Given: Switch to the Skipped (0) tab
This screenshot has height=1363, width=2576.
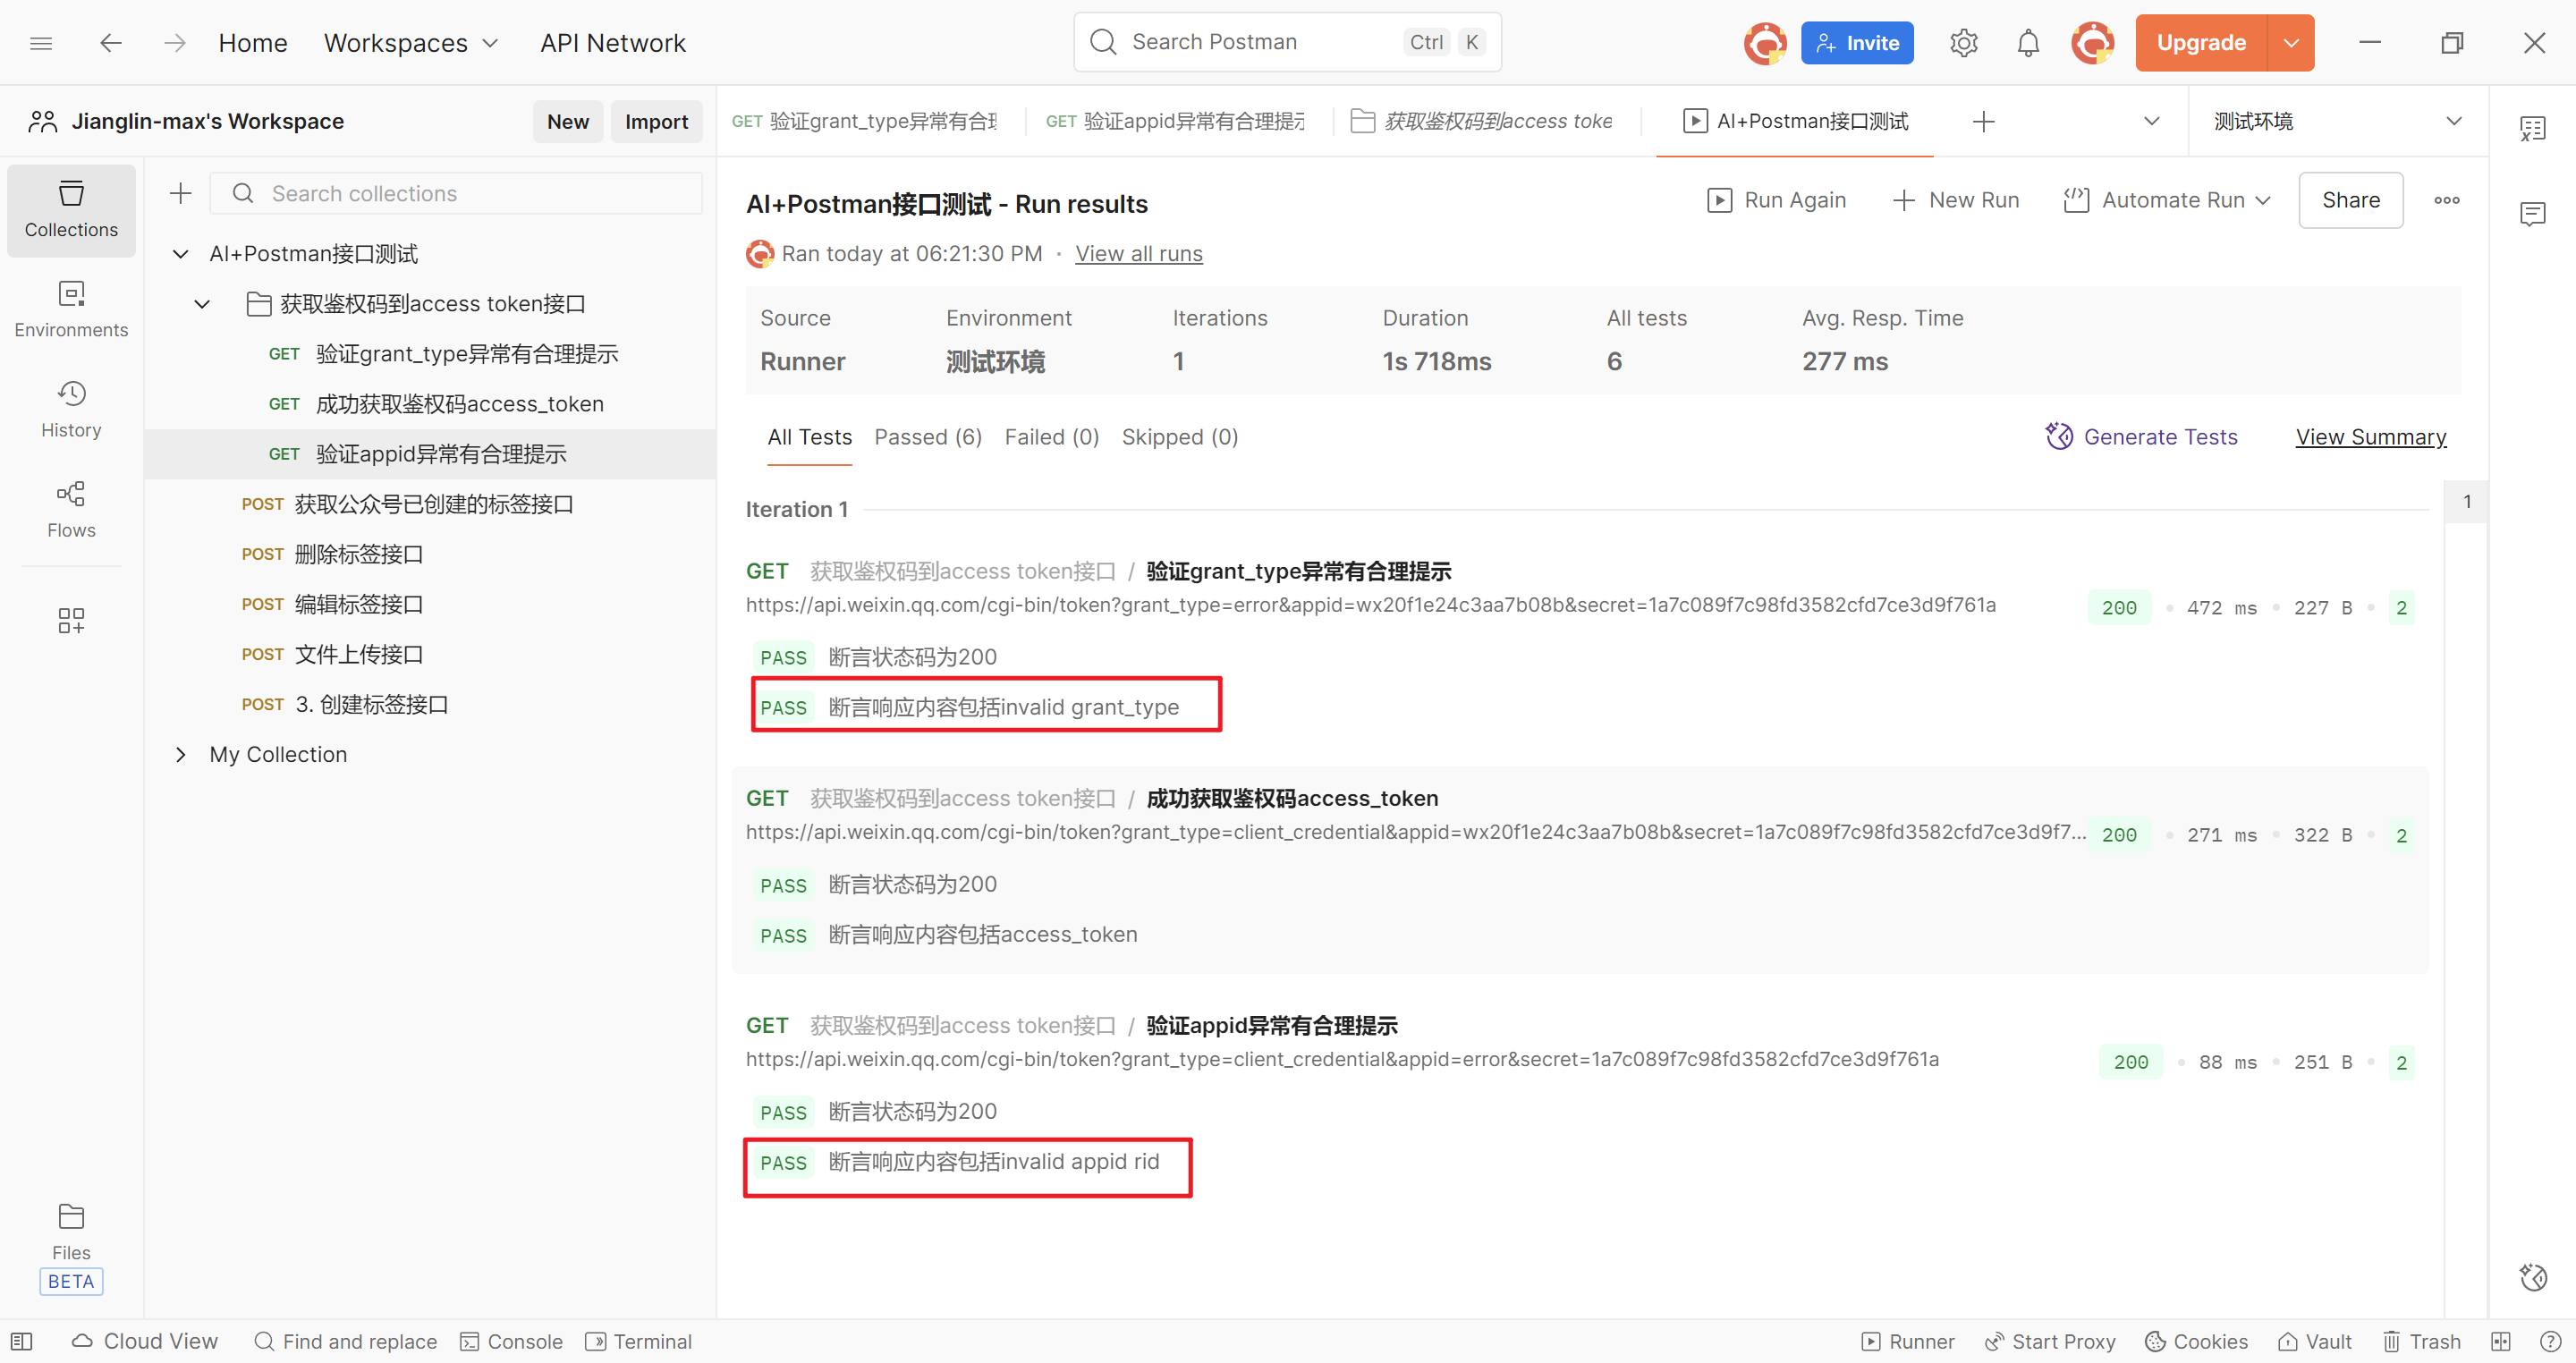Looking at the screenshot, I should point(1179,437).
